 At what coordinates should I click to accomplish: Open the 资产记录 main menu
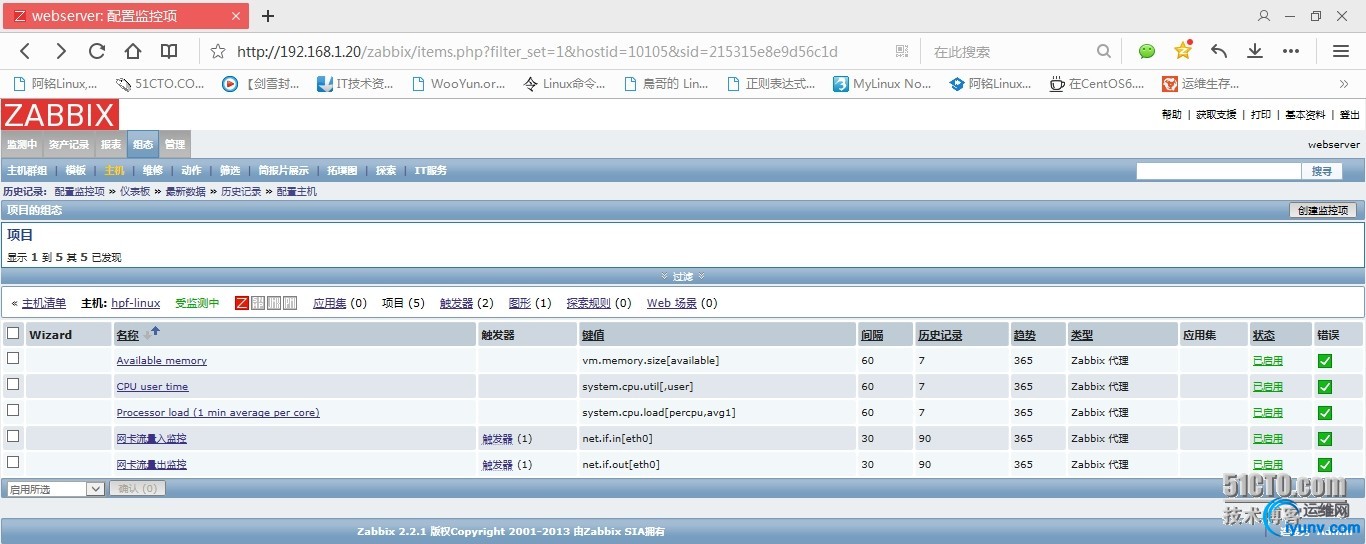tap(69, 144)
